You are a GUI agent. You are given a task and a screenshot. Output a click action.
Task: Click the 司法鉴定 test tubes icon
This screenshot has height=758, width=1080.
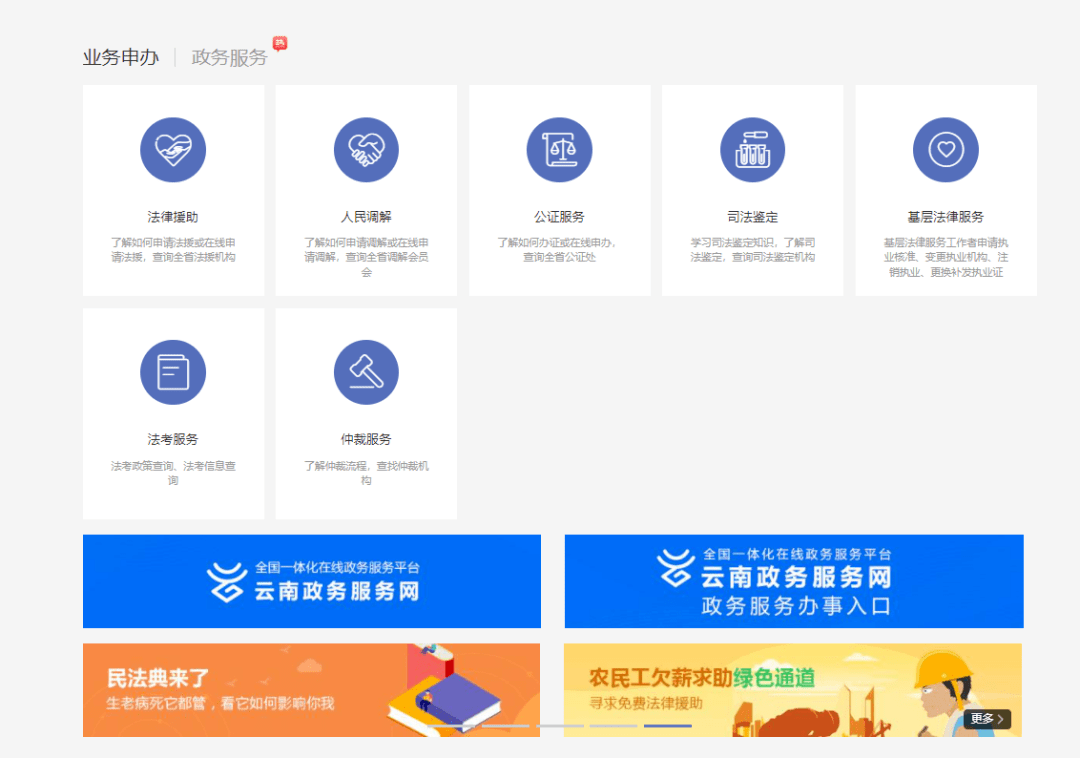tap(752, 149)
